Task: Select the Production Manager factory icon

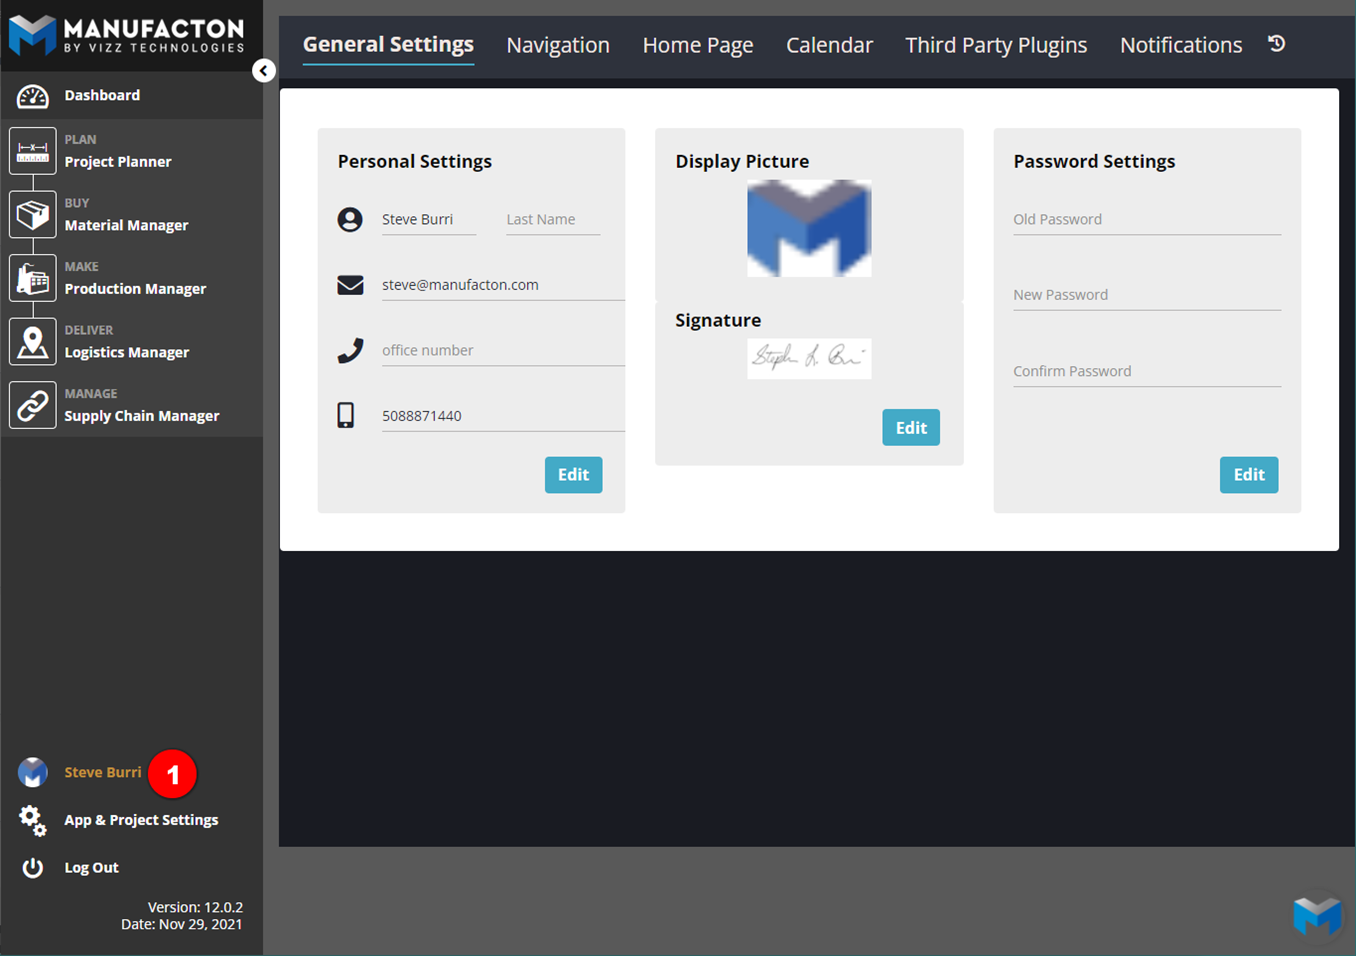Action: click(x=32, y=278)
